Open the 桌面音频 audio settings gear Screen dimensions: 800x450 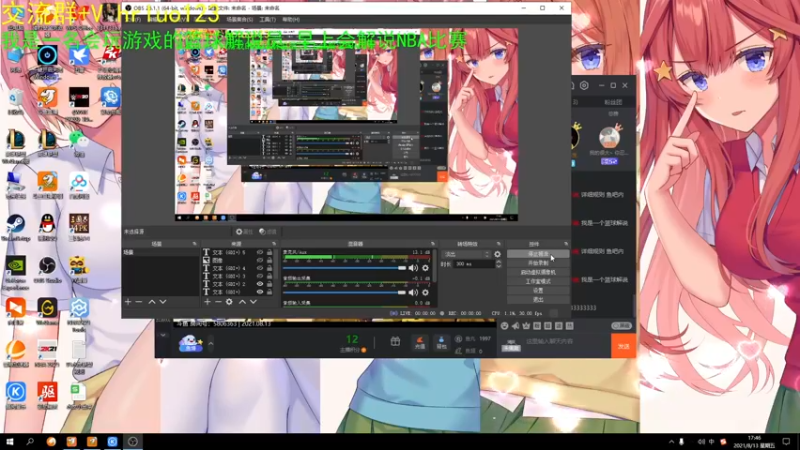point(425,292)
